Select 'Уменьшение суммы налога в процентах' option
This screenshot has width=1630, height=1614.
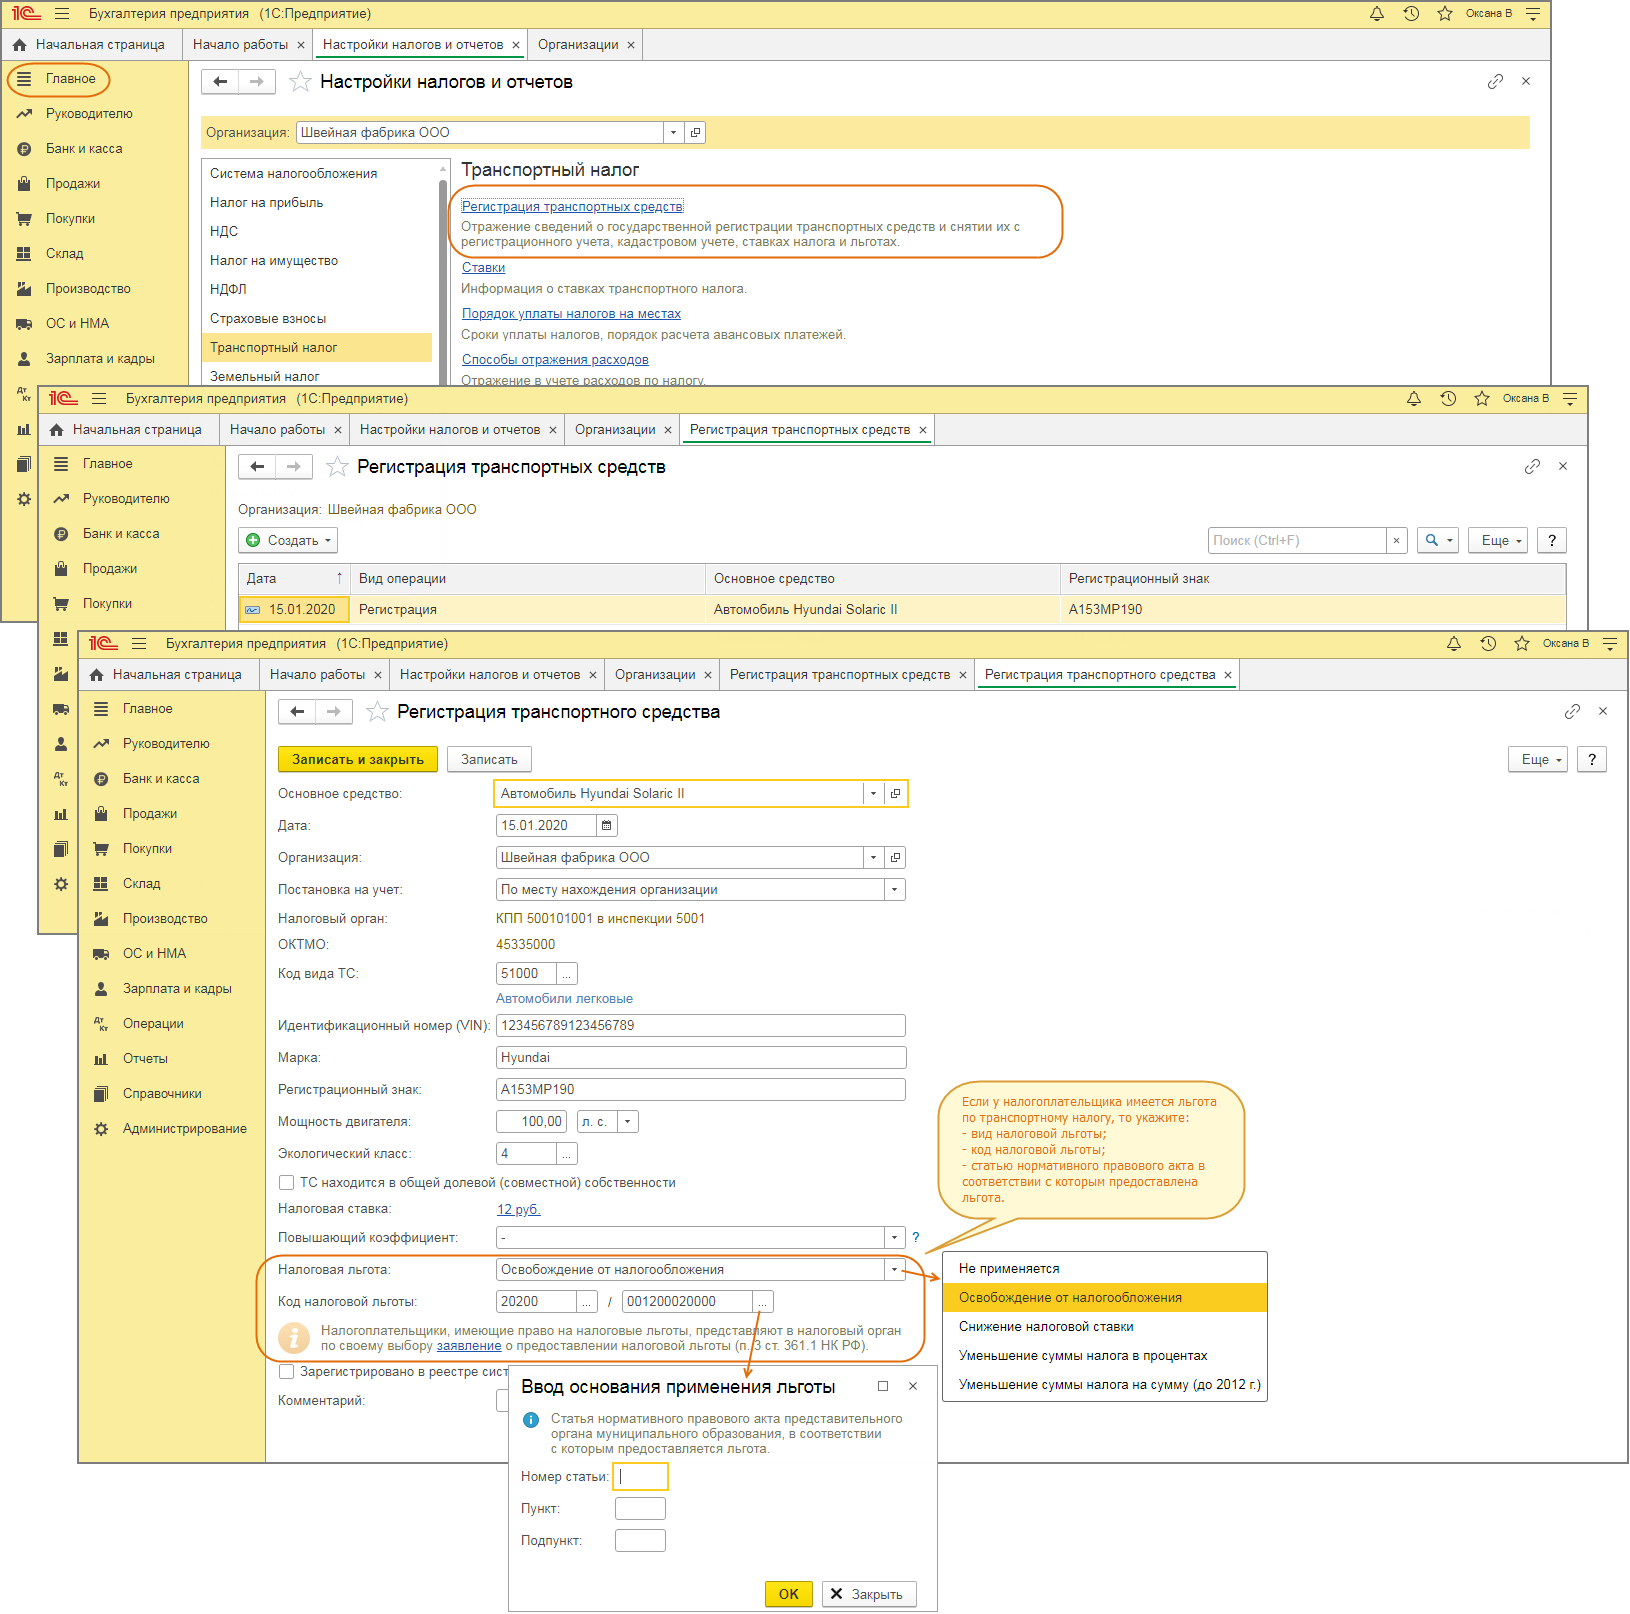pos(1105,1356)
